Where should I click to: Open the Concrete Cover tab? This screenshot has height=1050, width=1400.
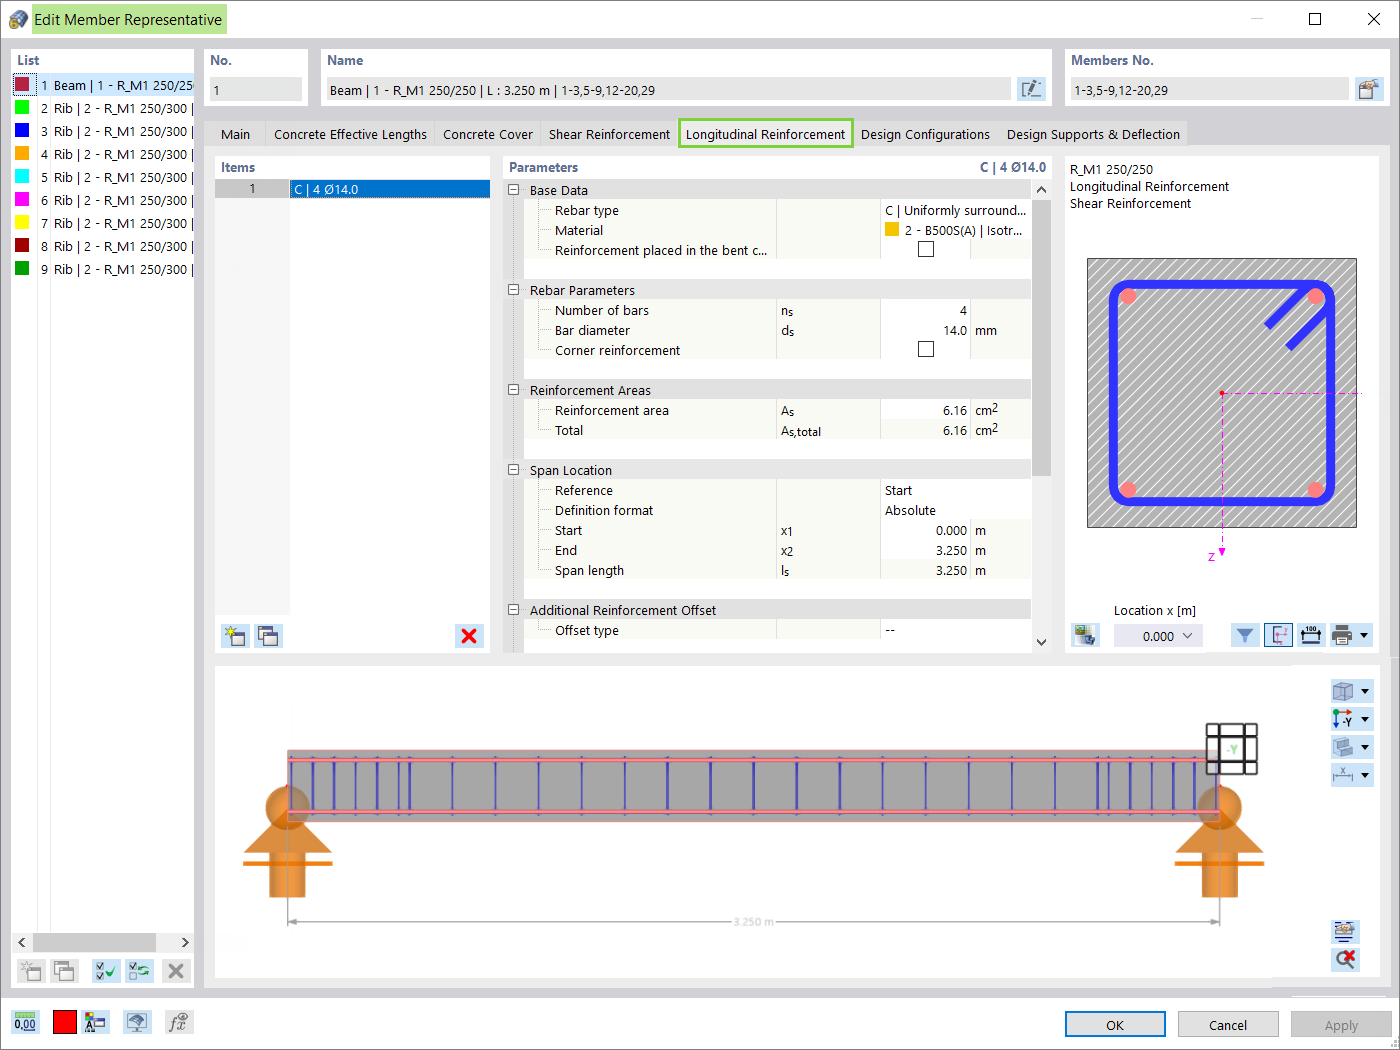[x=488, y=134]
